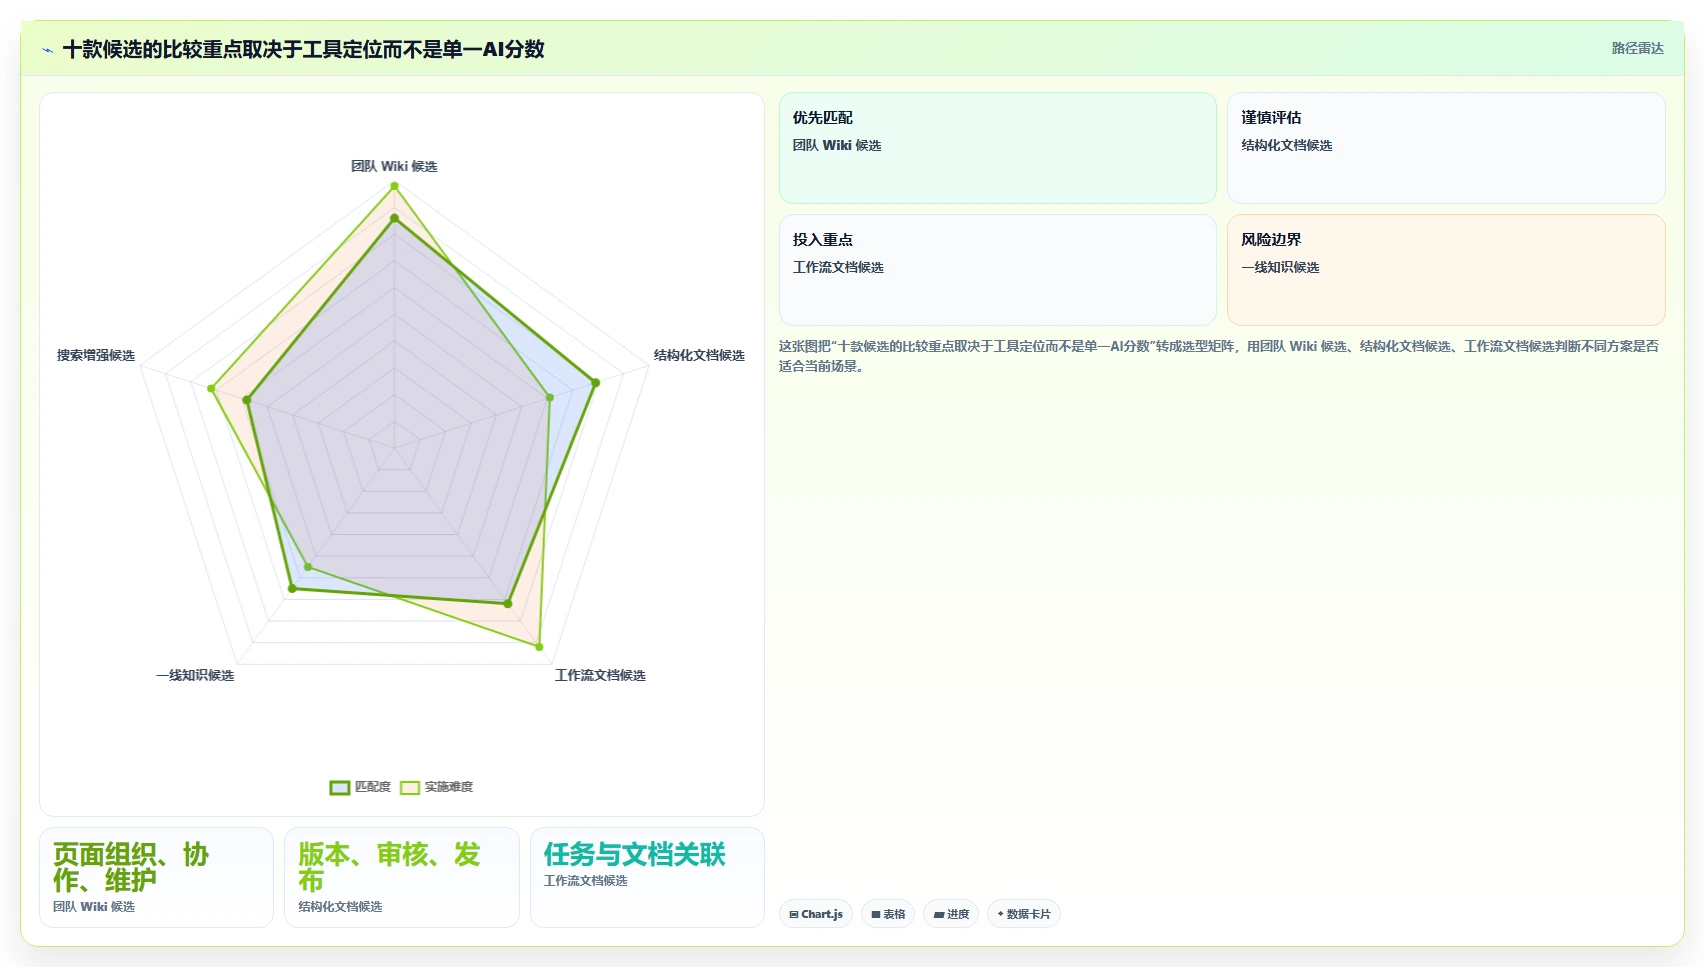Click the page title 十款候选的比较重点

coord(303,49)
